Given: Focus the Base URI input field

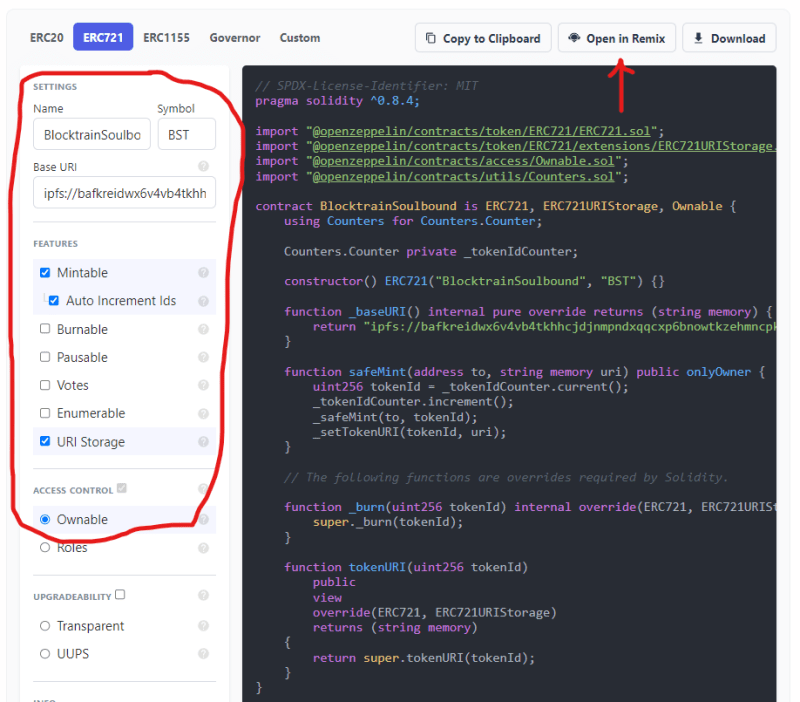Looking at the screenshot, I should pyautogui.click(x=124, y=192).
